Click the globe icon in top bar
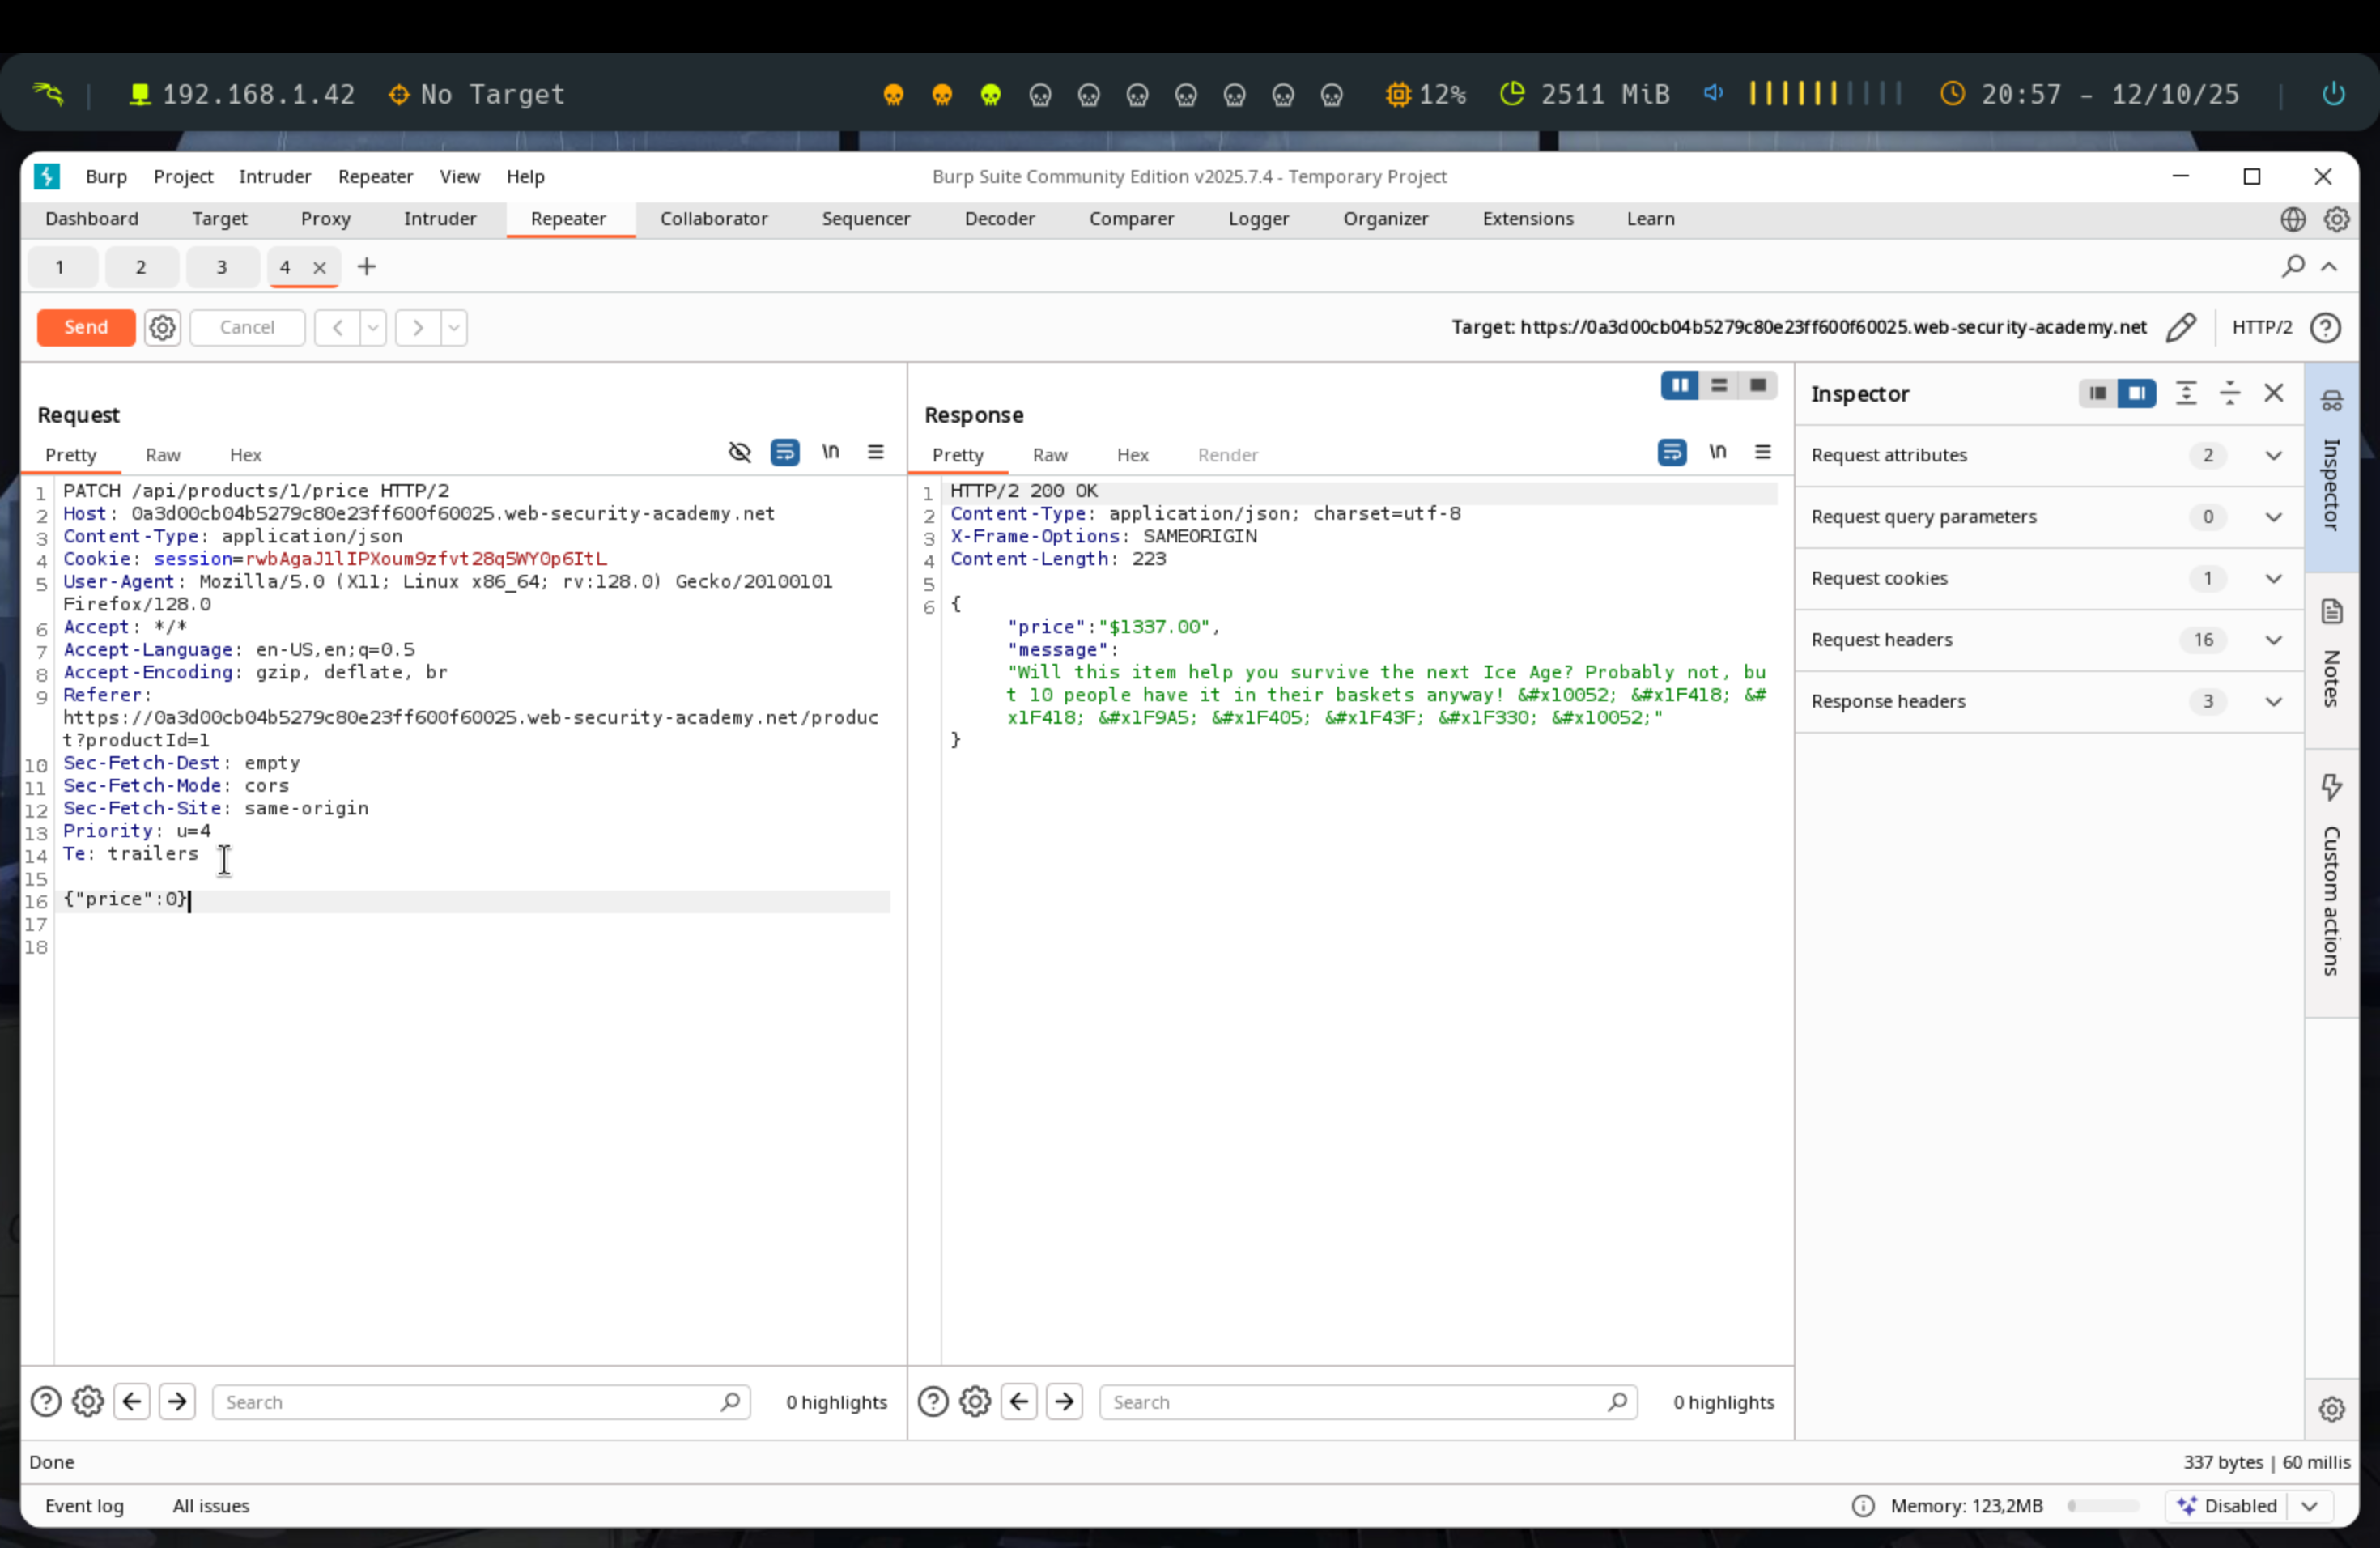Screen dimensions: 2380x1548 (2292, 219)
